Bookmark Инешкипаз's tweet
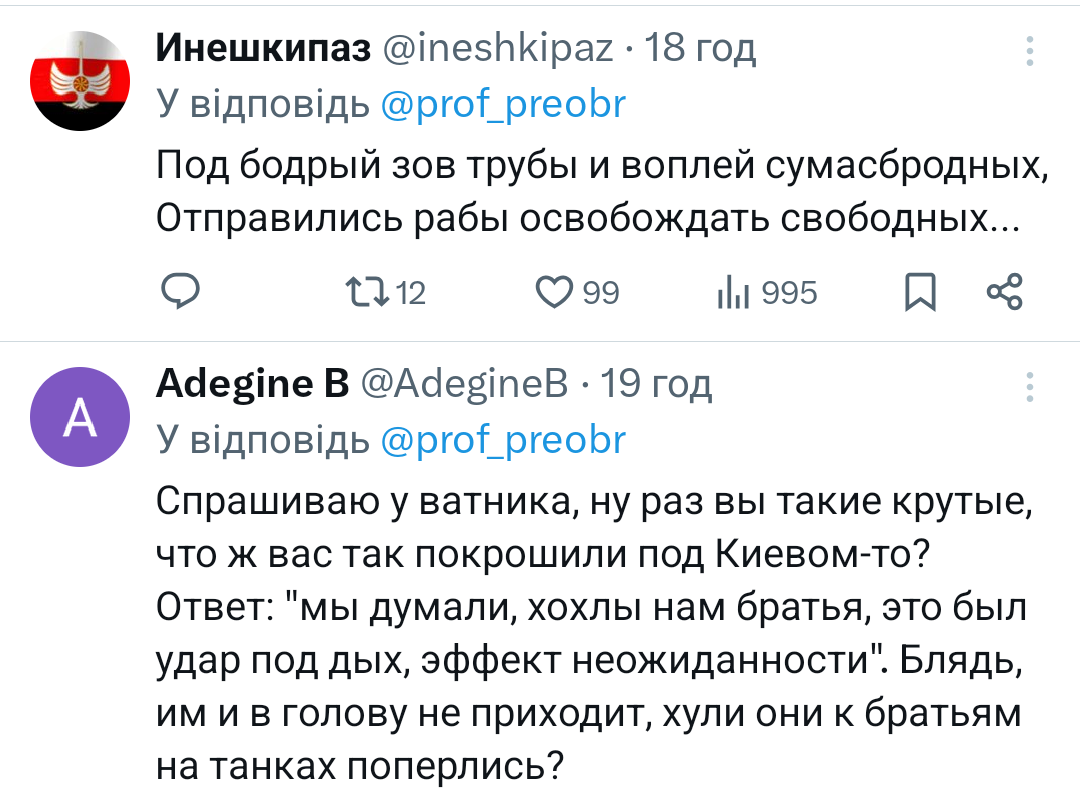This screenshot has width=1080, height=799. 919,293
